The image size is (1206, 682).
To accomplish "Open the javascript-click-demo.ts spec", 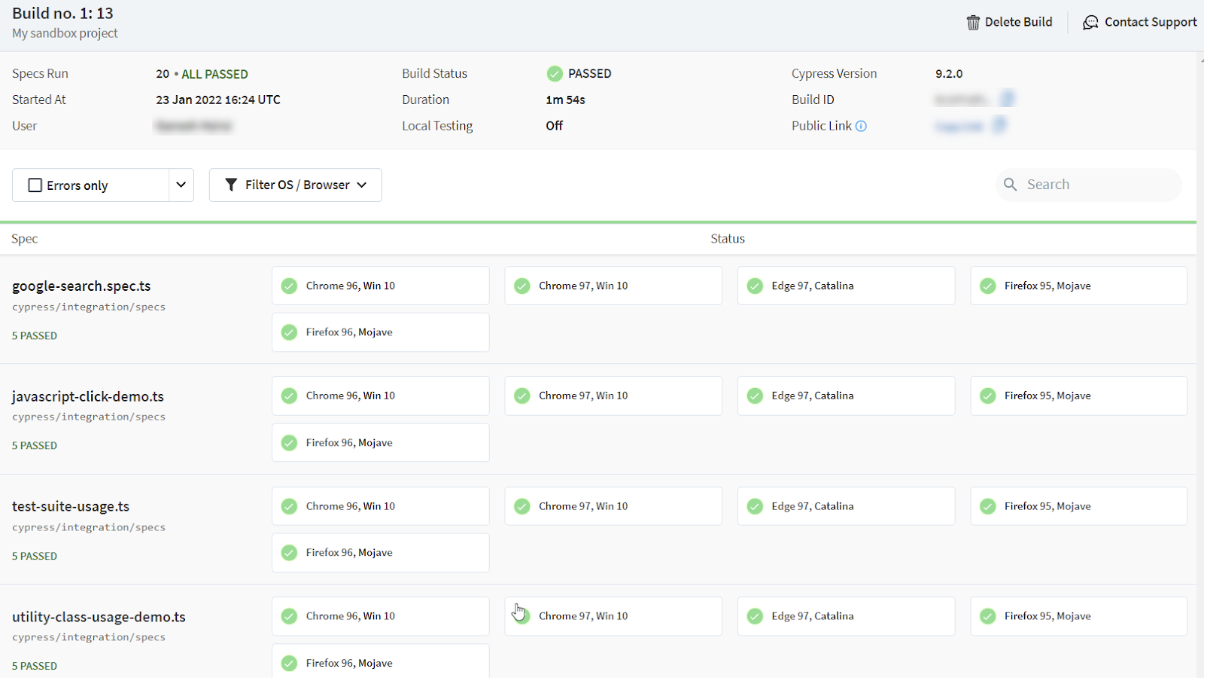I will point(88,396).
